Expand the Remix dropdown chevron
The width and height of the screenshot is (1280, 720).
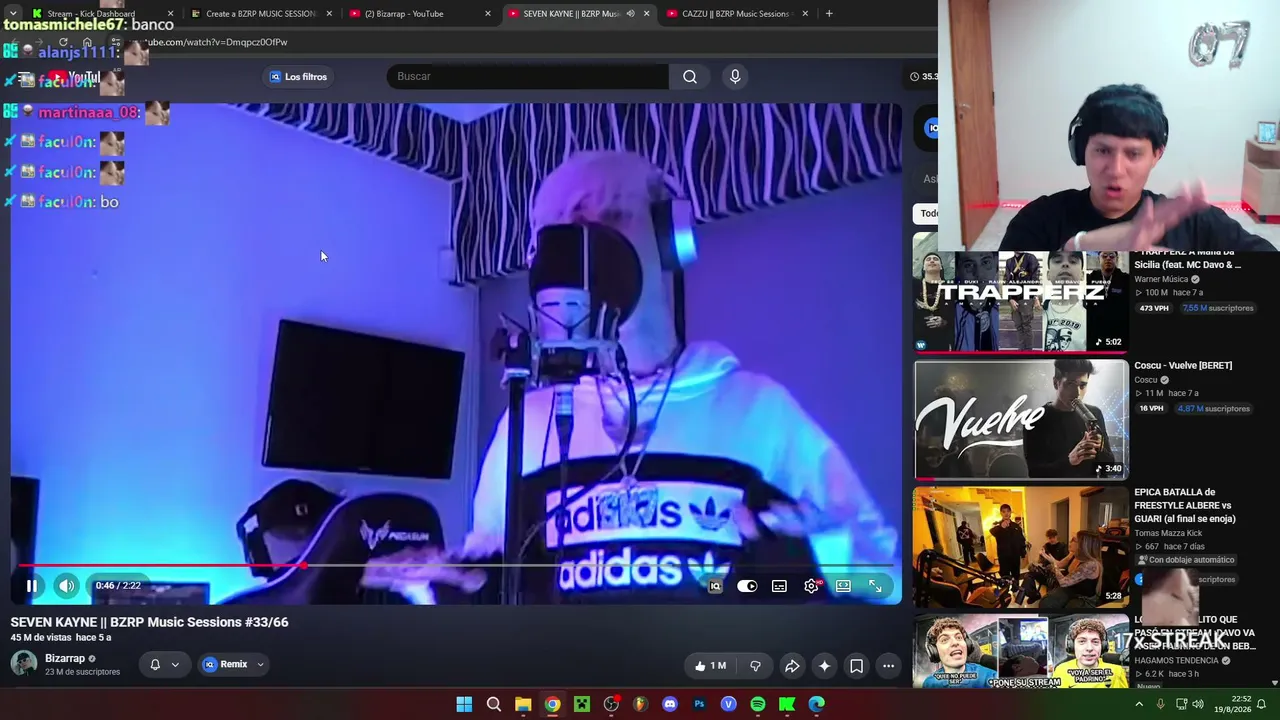tap(260, 664)
